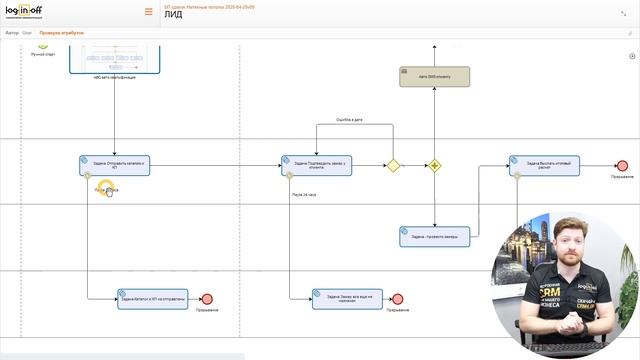Select timer event on 'Выслать итоговый расчет' task
The image size is (640, 360).
[517, 176]
